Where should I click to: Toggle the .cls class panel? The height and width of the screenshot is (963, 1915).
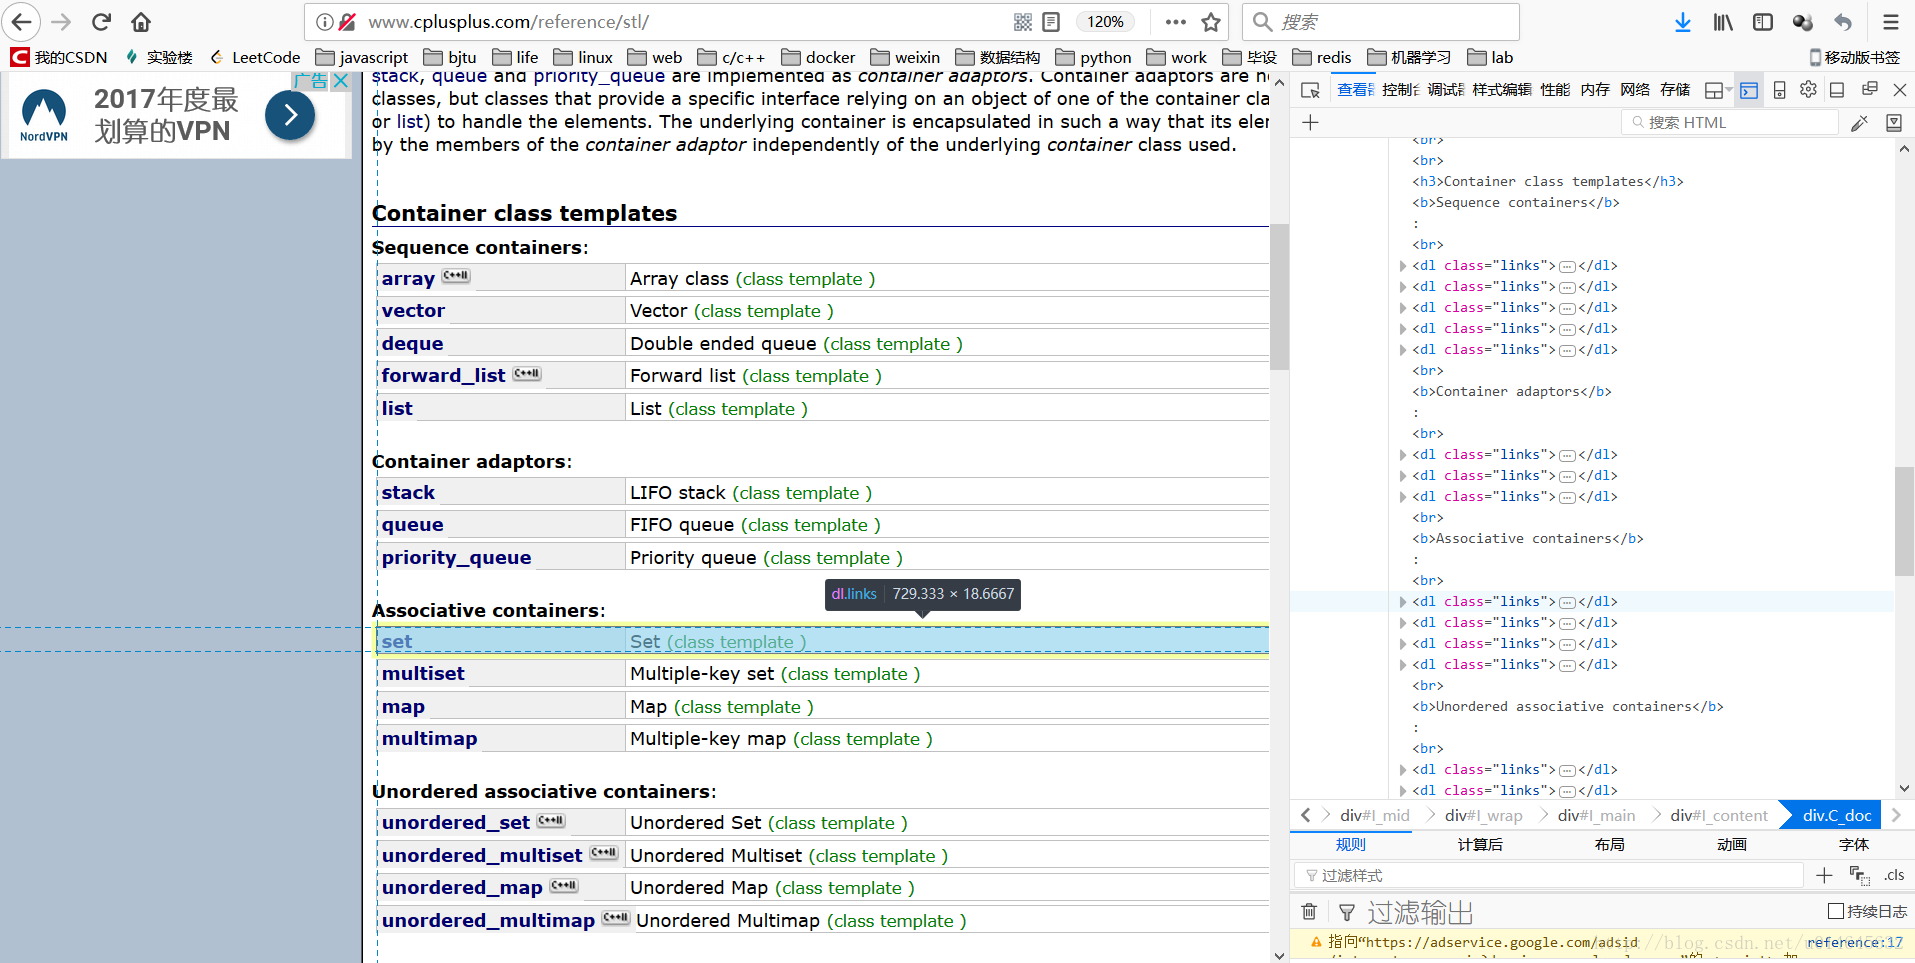(x=1894, y=875)
